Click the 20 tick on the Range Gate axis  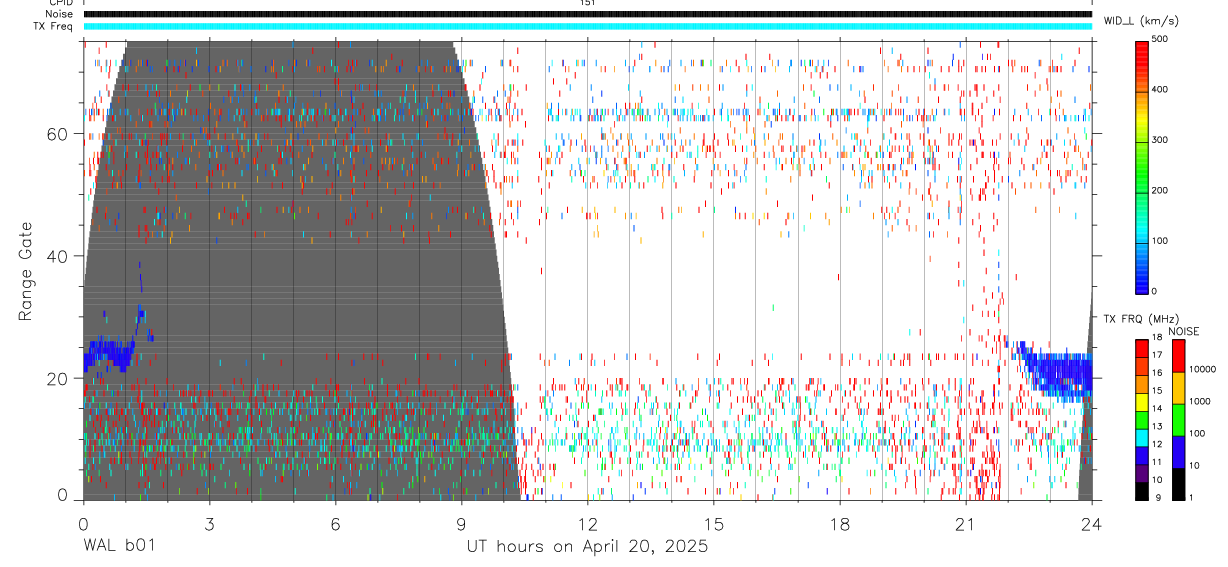tap(56, 378)
